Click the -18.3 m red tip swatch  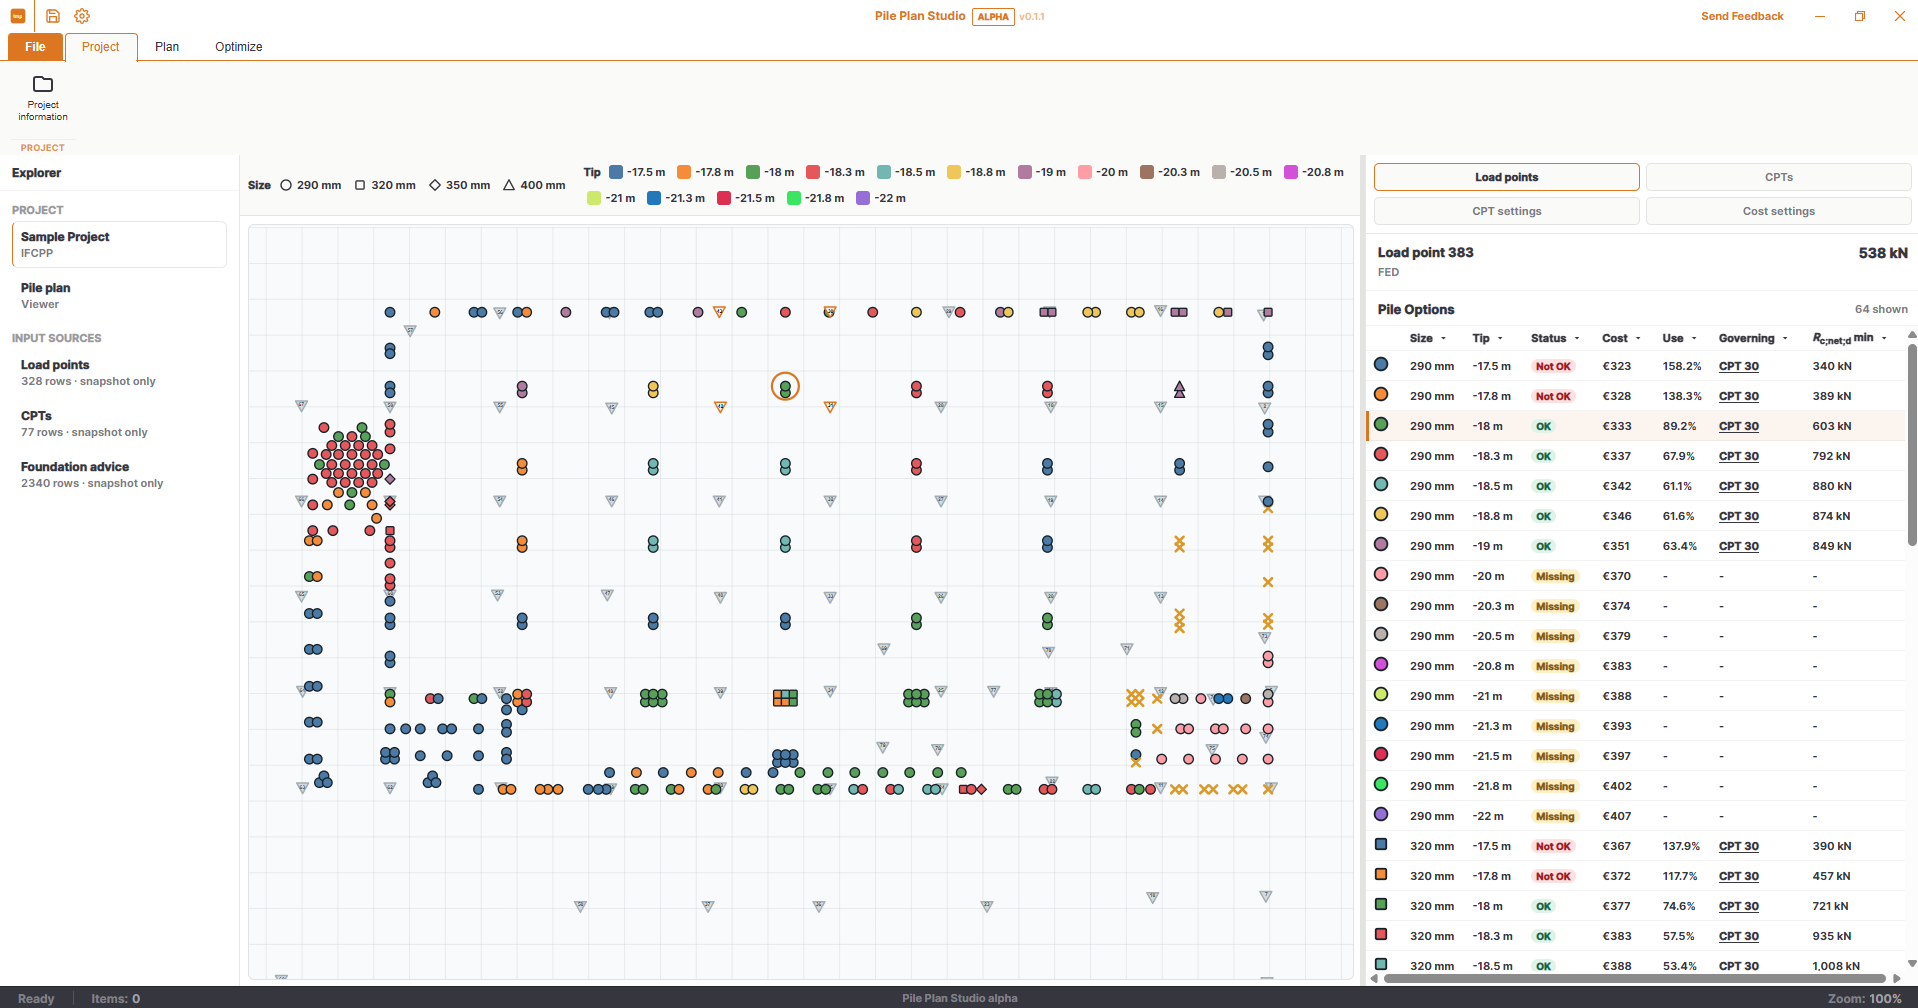pos(813,172)
